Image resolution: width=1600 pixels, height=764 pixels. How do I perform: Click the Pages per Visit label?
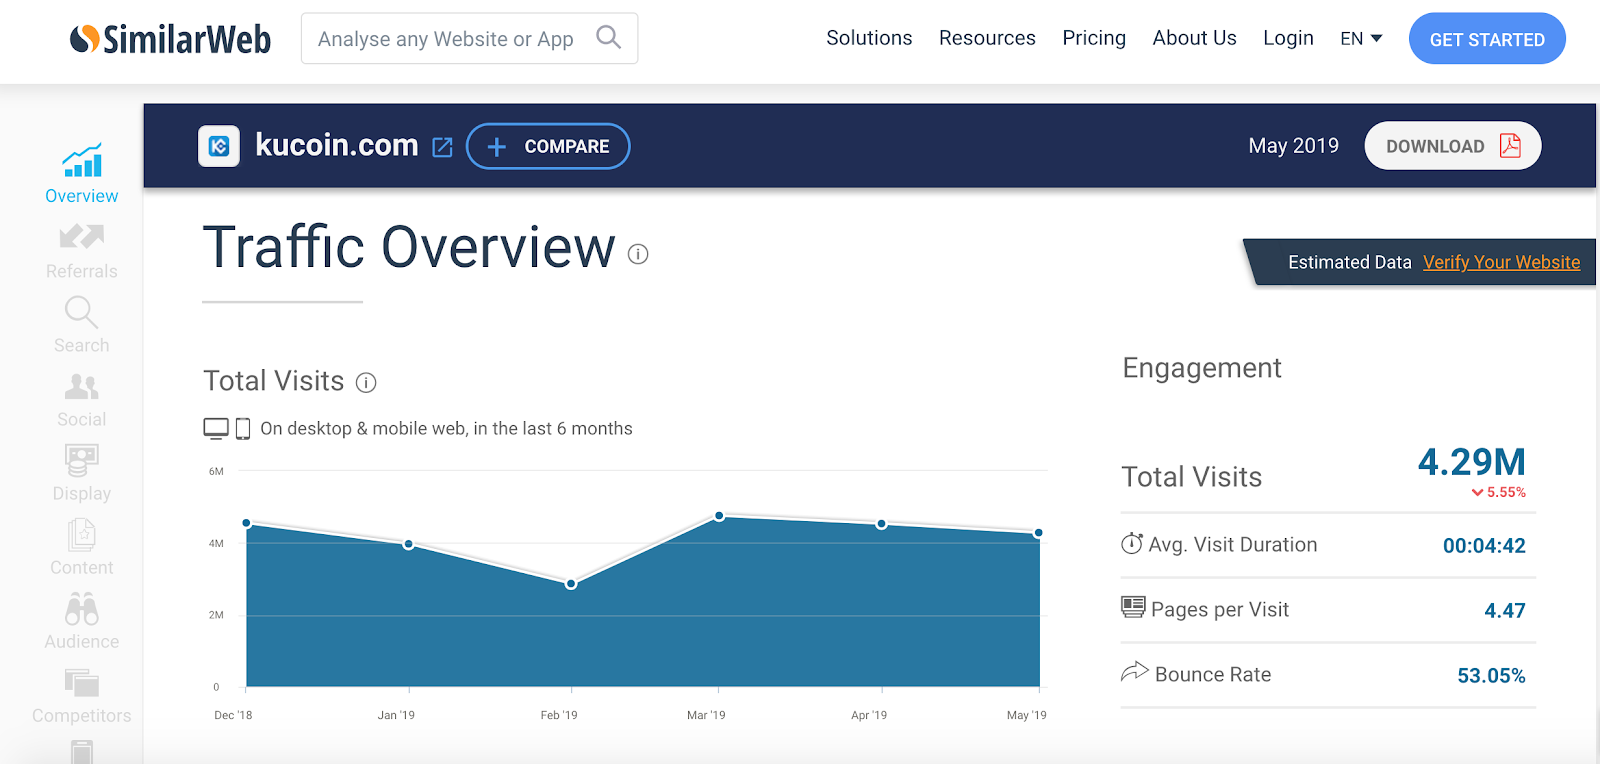[1220, 610]
